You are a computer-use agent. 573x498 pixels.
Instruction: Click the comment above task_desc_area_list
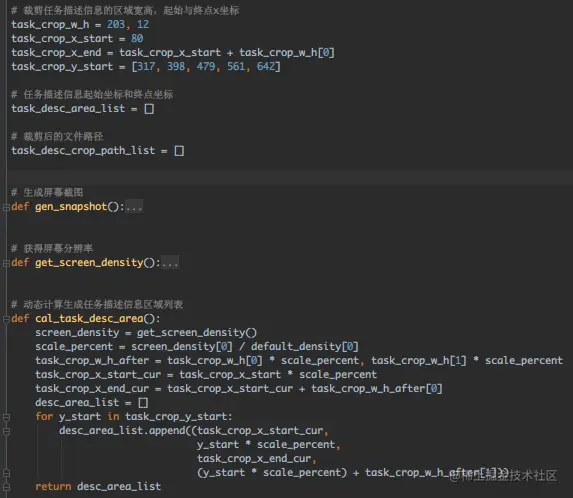pyautogui.click(x=92, y=95)
